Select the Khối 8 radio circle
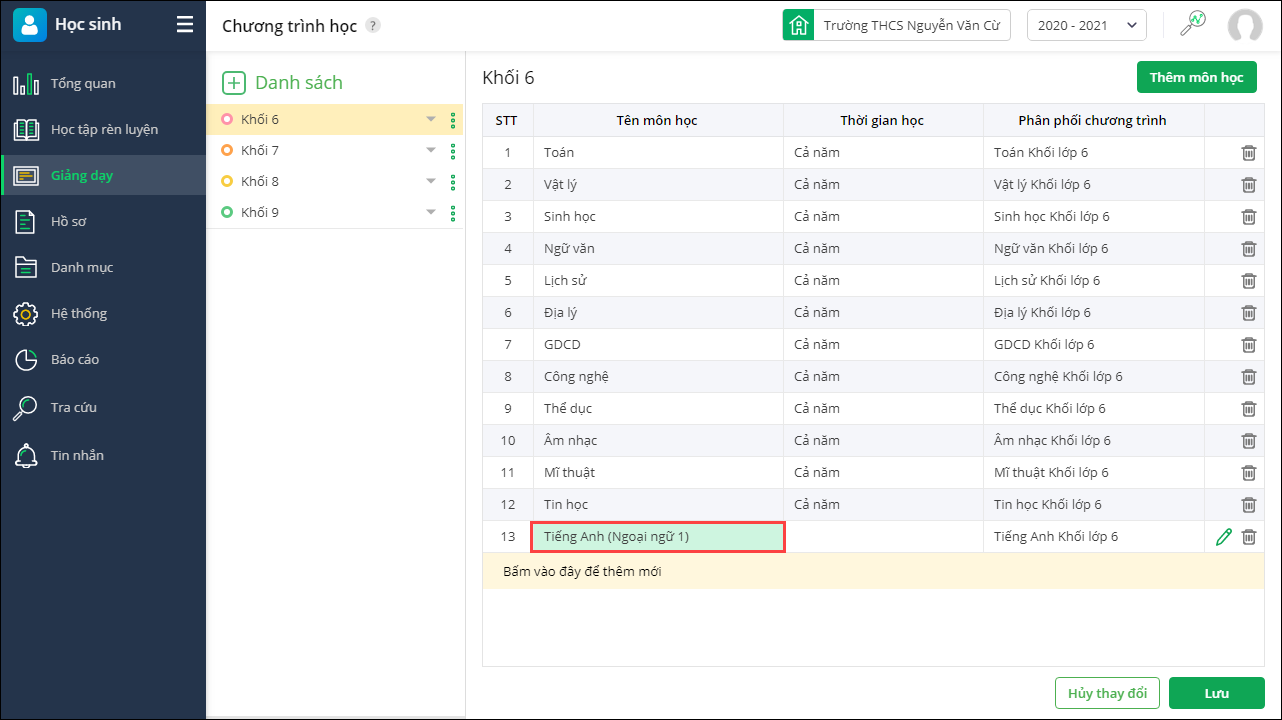The height and width of the screenshot is (720, 1282). click(227, 181)
